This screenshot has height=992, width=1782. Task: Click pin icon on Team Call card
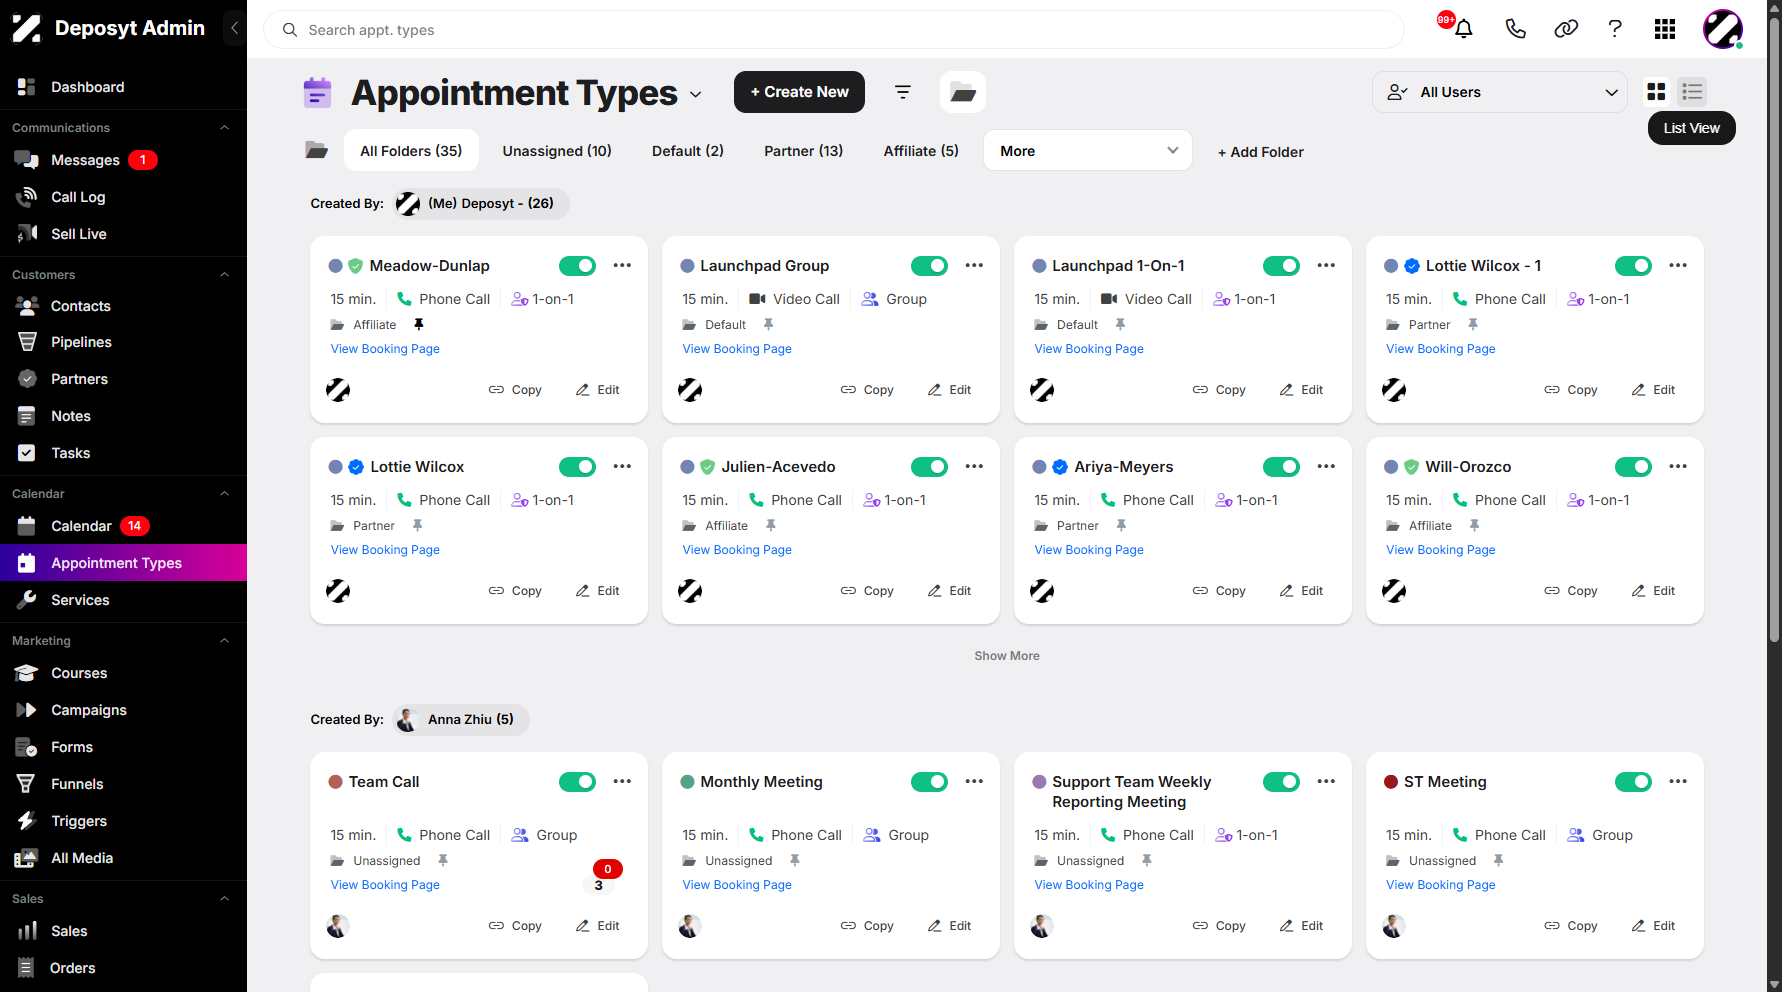pos(443,861)
